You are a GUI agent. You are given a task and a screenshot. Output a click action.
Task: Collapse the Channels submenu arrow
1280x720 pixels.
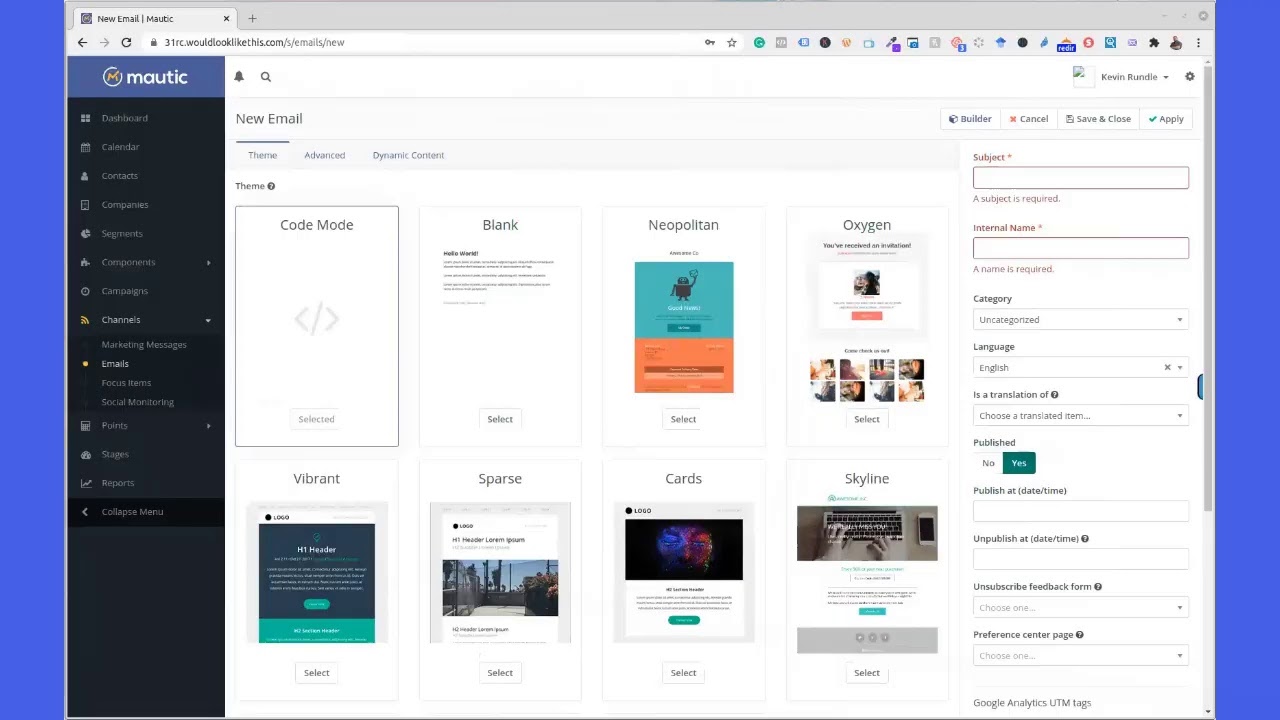click(x=208, y=320)
